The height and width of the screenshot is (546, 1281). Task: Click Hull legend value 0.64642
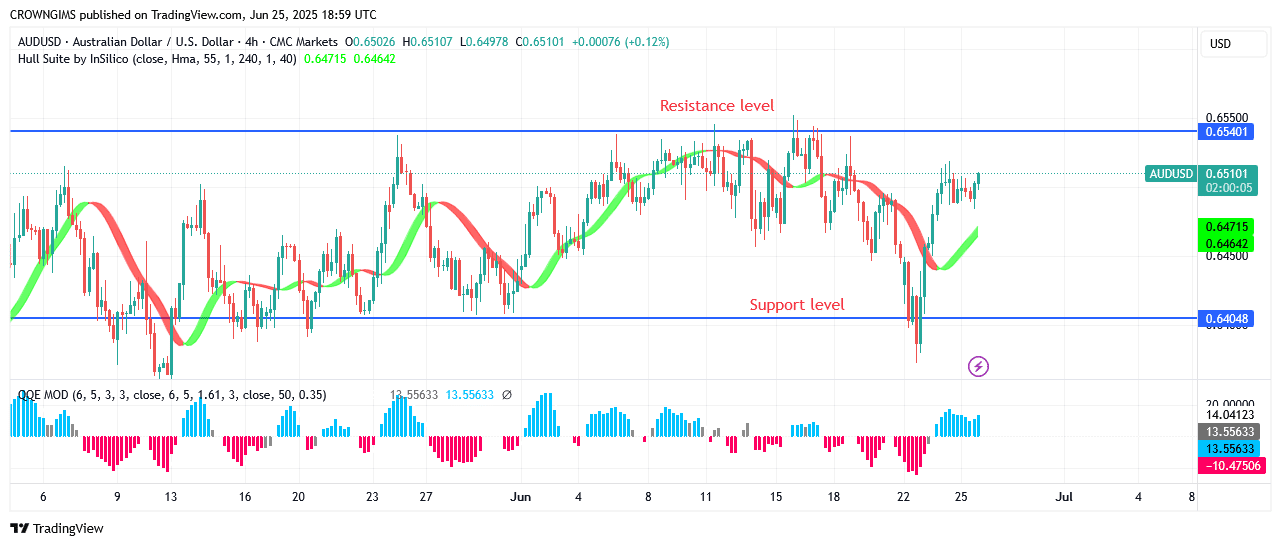pos(374,59)
